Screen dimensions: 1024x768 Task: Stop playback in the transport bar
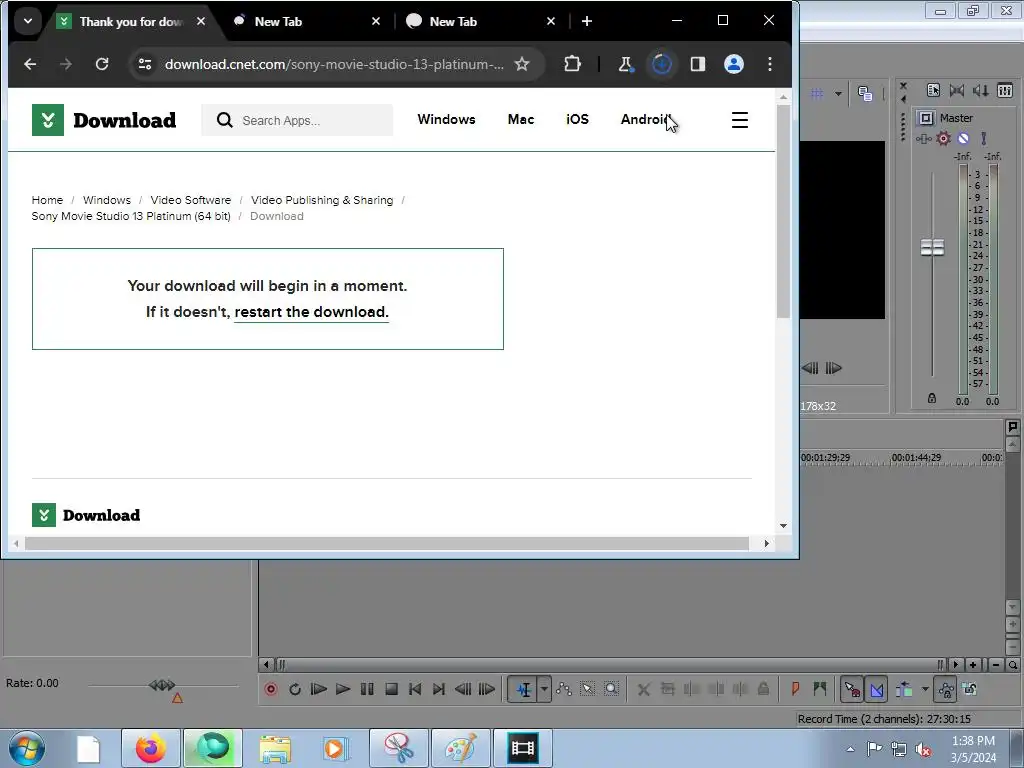pyautogui.click(x=391, y=689)
